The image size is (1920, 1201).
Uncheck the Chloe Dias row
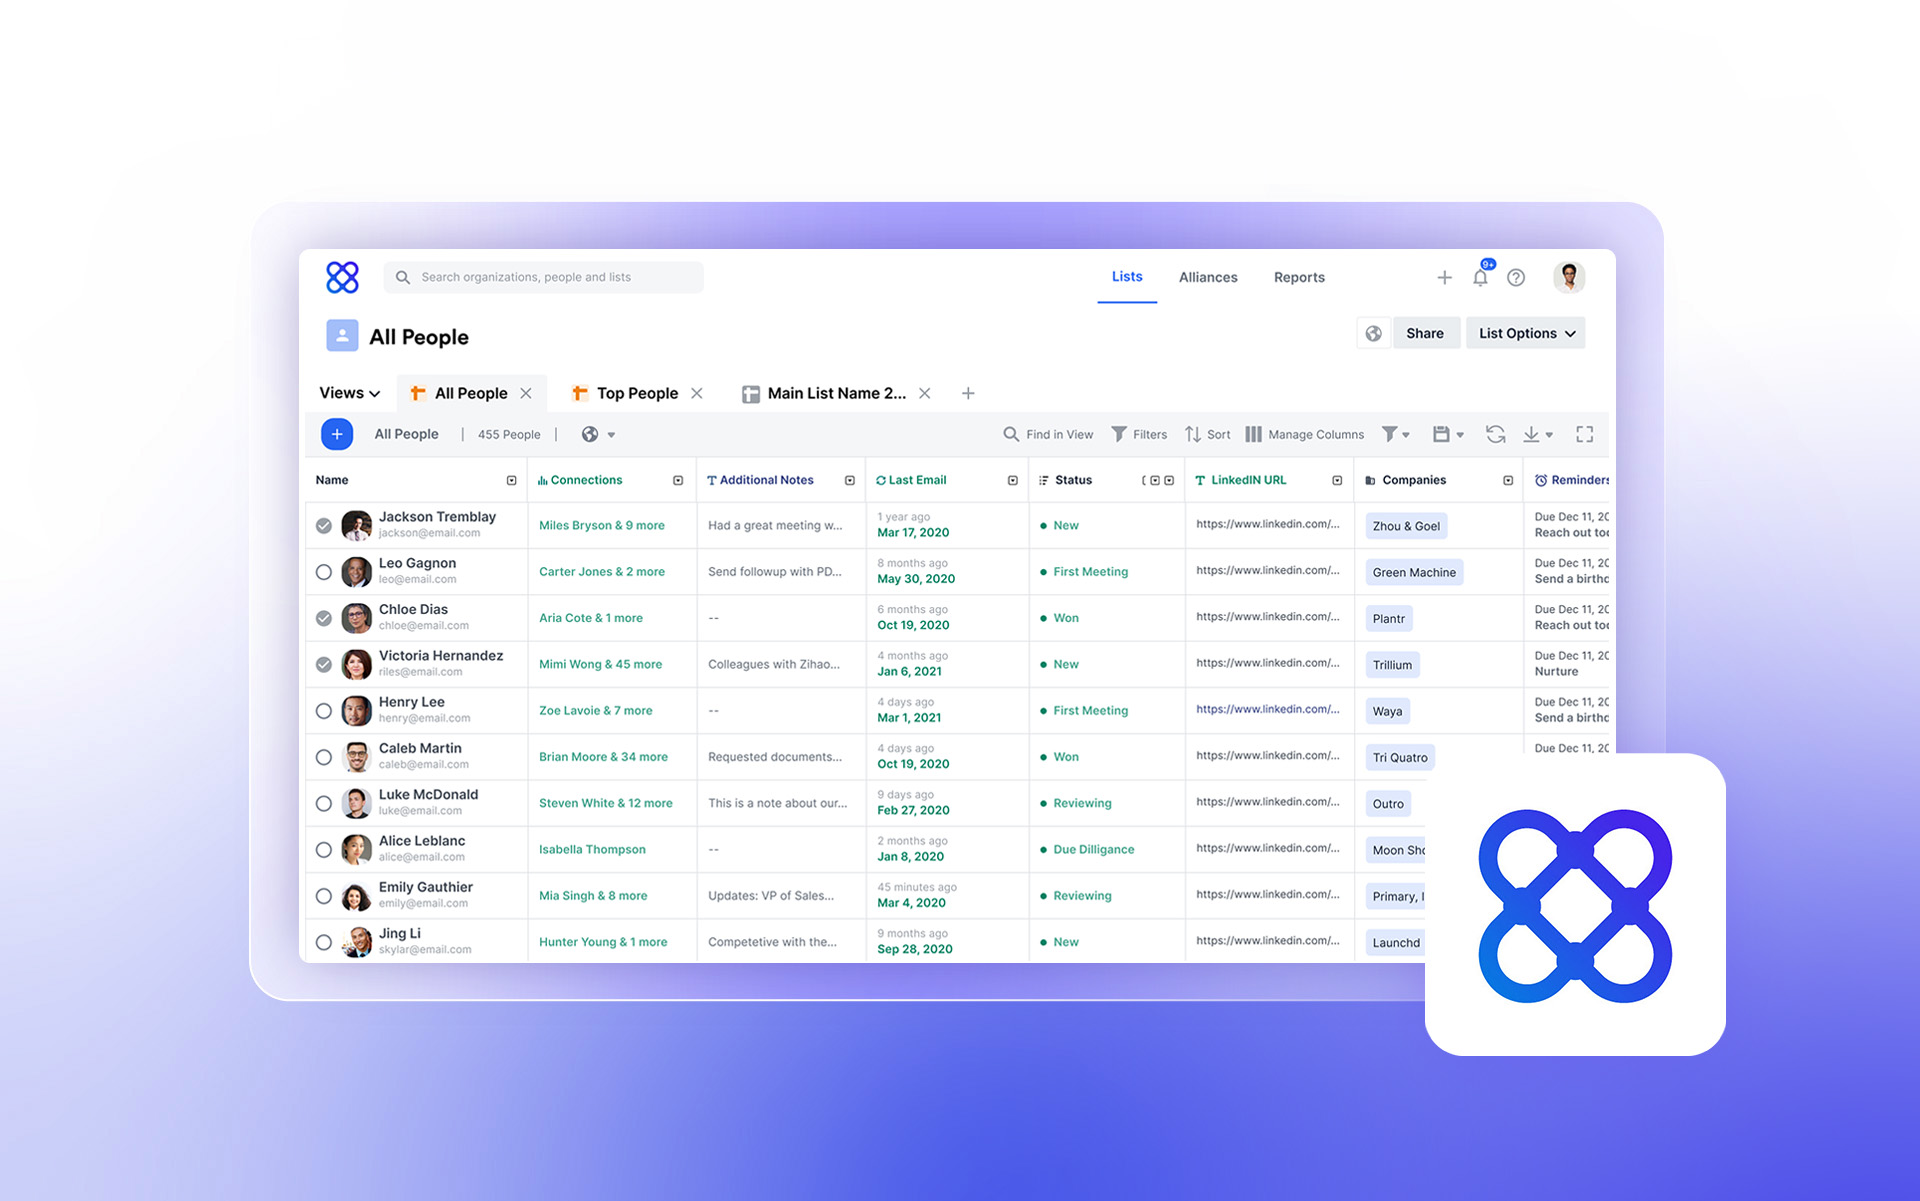point(324,618)
